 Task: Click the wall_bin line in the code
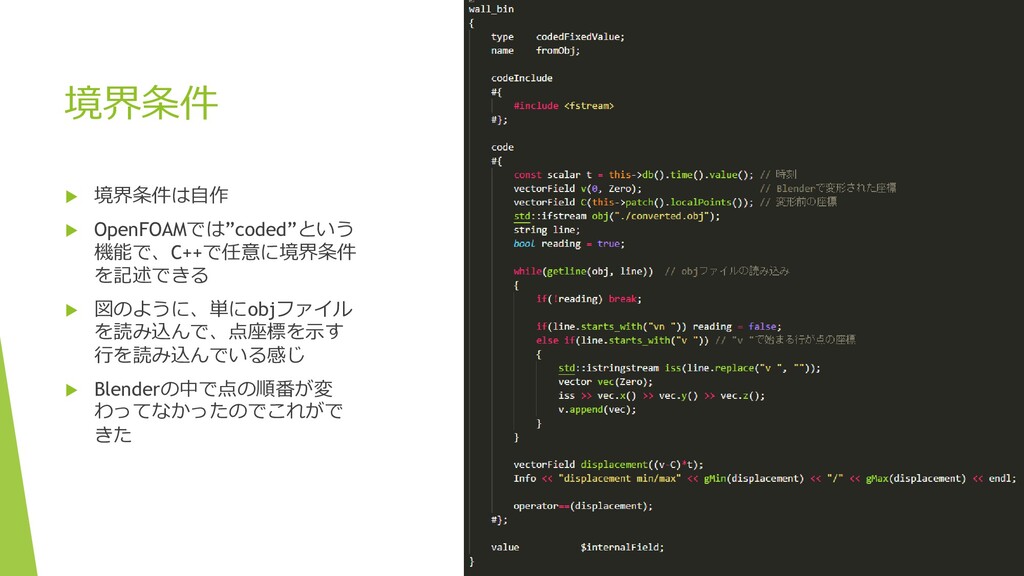click(x=491, y=9)
